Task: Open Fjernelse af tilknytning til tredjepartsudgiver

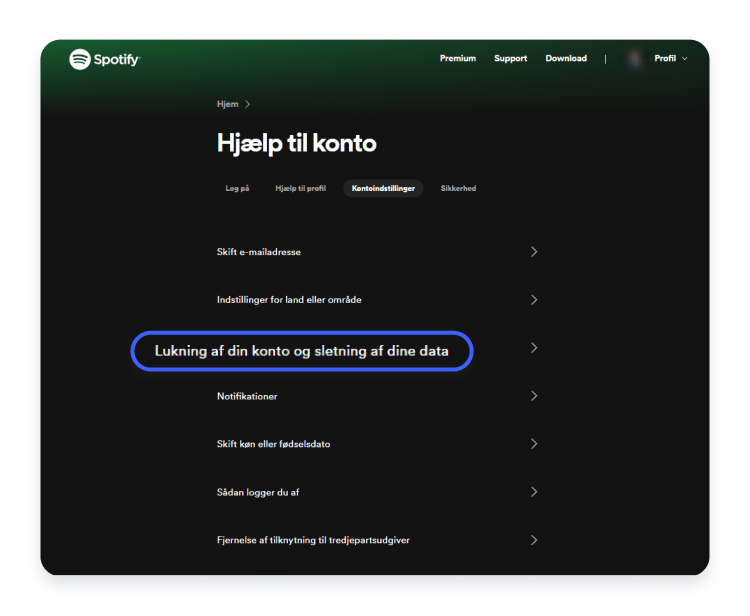Action: tap(313, 540)
